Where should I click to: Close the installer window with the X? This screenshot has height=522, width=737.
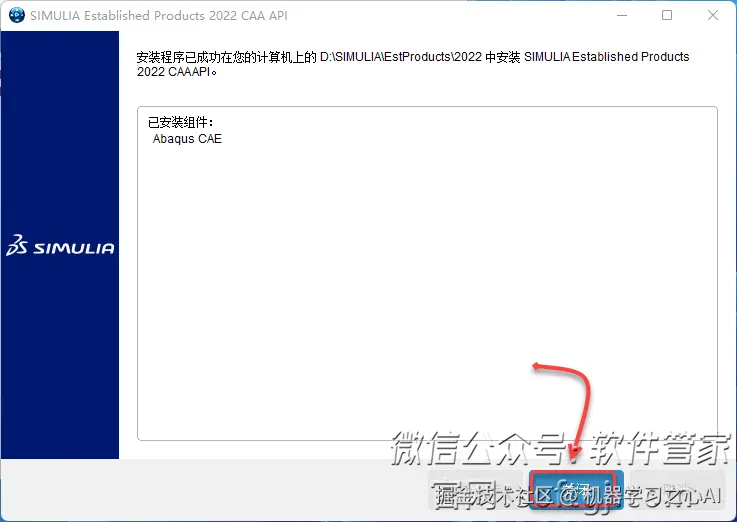pyautogui.click(x=713, y=15)
